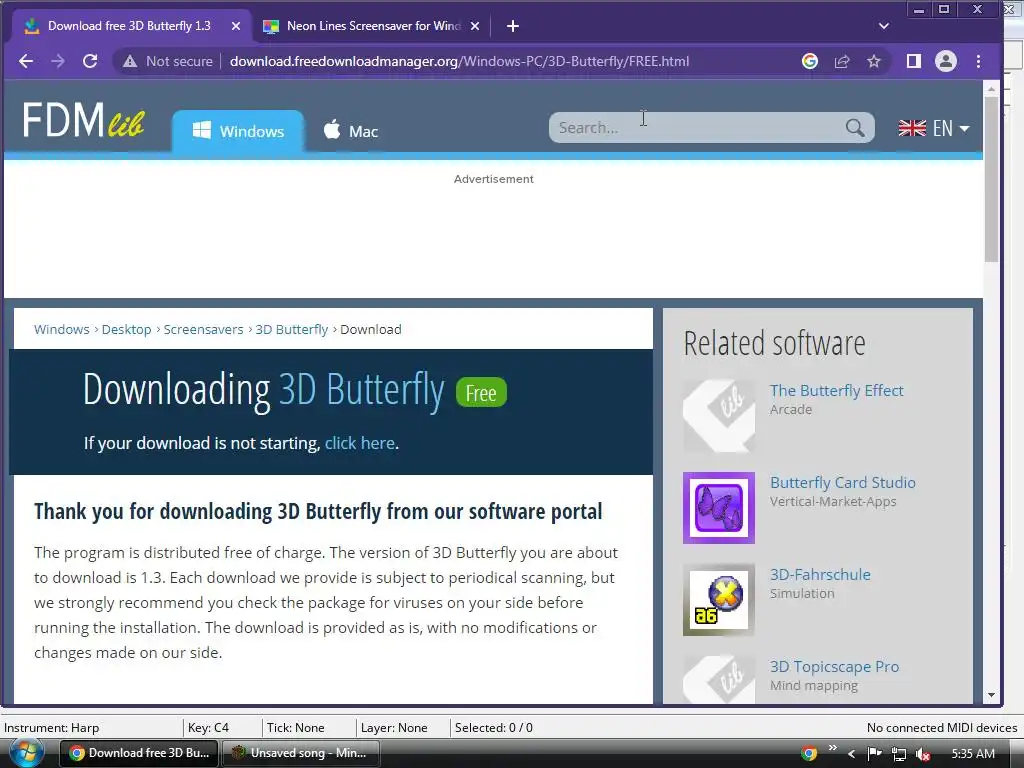The width and height of the screenshot is (1024, 768).
Task: Click the Selected: 0 / 0 status
Action: coord(494,728)
